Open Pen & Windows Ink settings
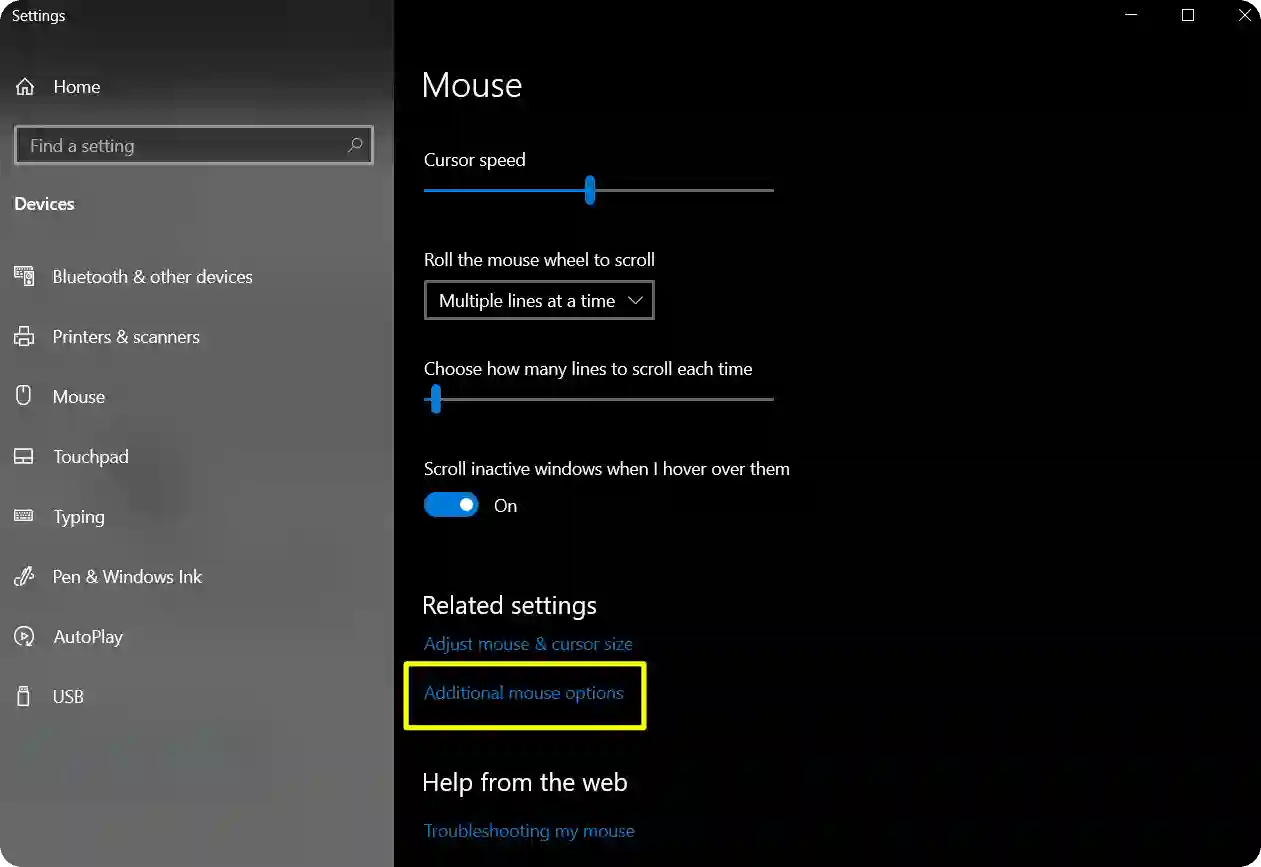Image resolution: width=1261 pixels, height=867 pixels. [23, 576]
